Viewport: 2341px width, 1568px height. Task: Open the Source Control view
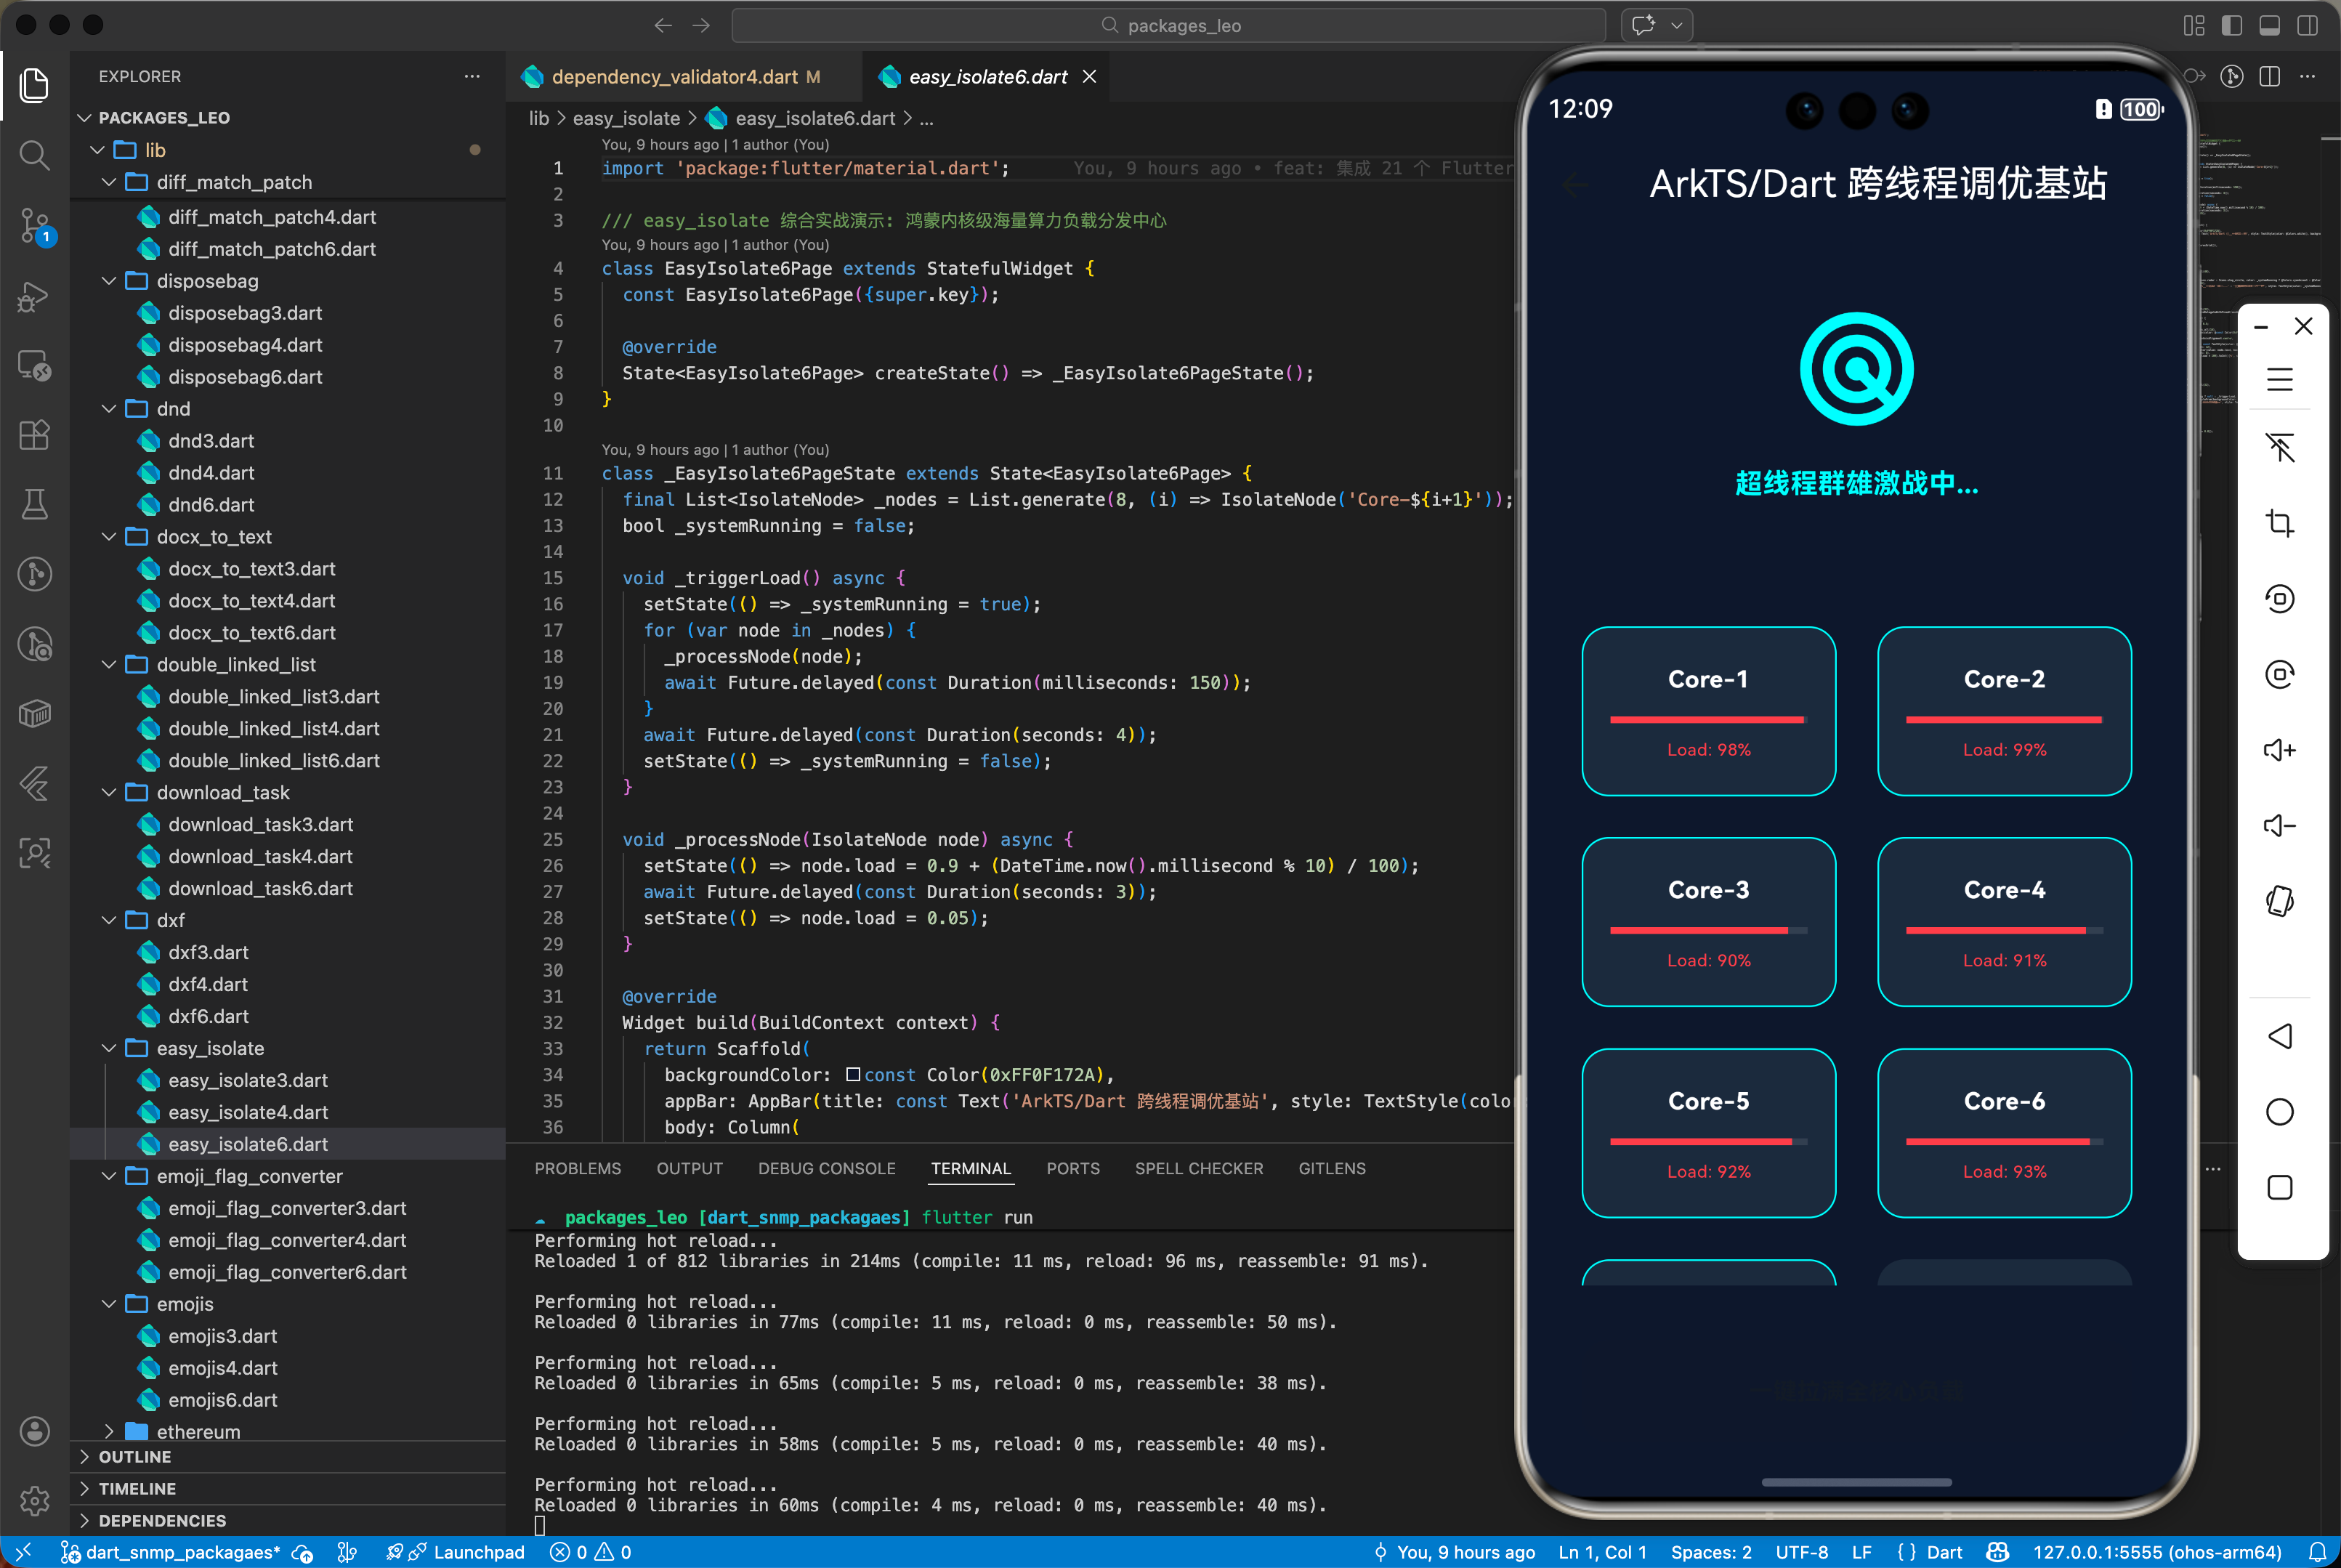coord(34,225)
